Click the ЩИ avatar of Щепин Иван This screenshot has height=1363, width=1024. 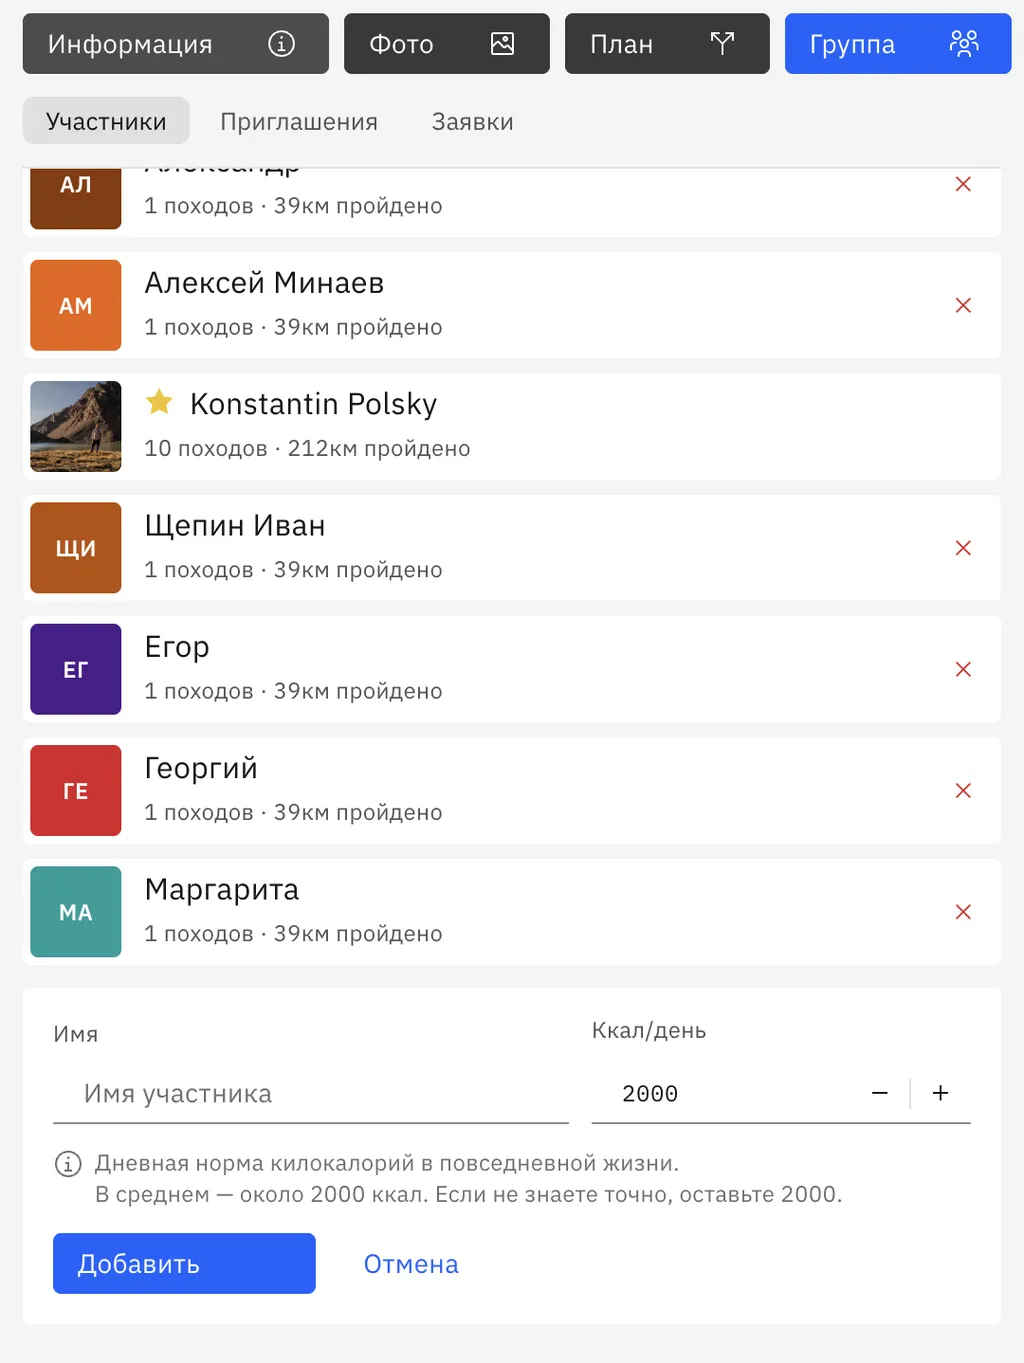(76, 548)
